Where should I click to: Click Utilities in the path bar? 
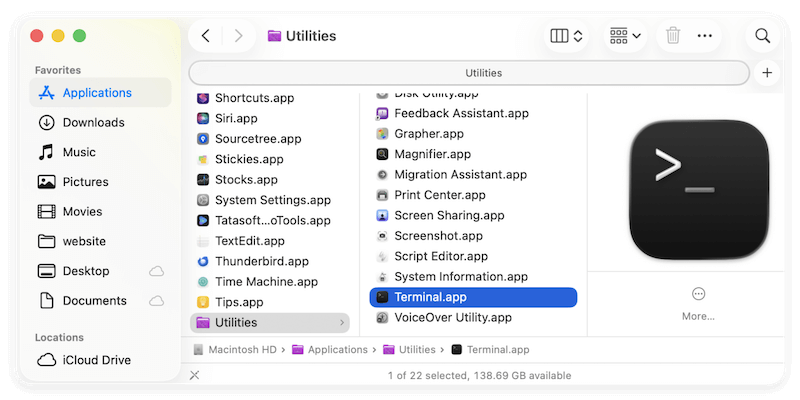point(409,349)
